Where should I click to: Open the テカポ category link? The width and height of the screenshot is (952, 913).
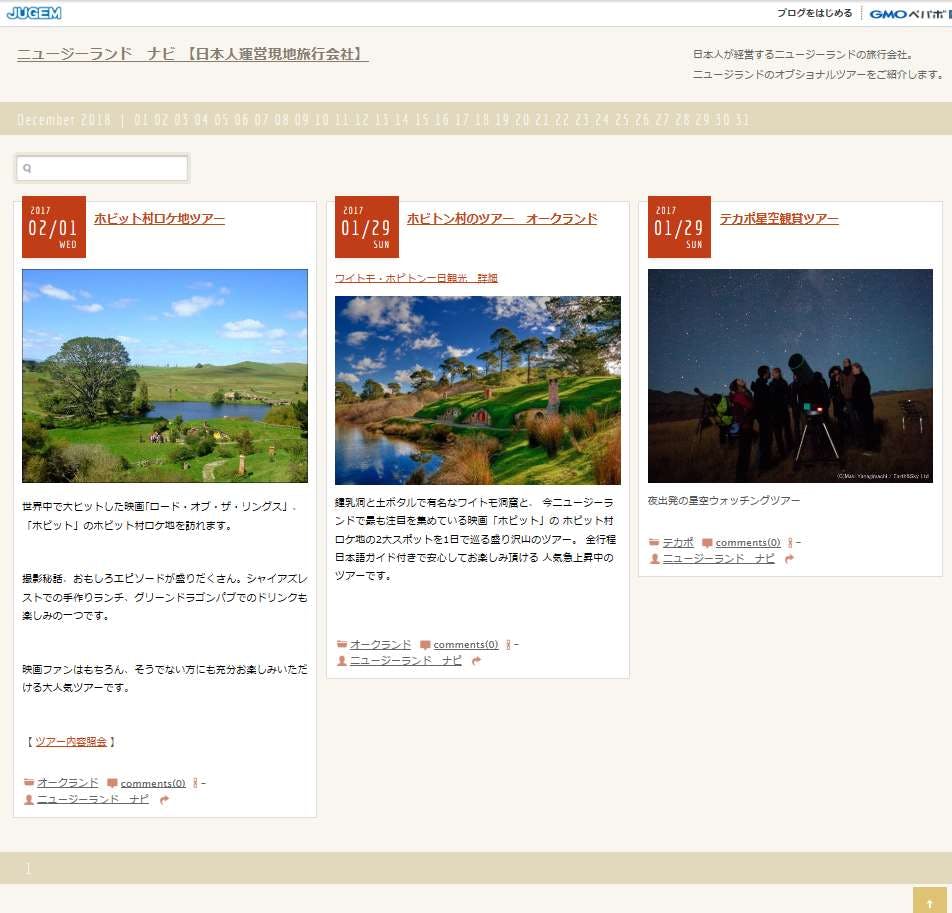[678, 543]
